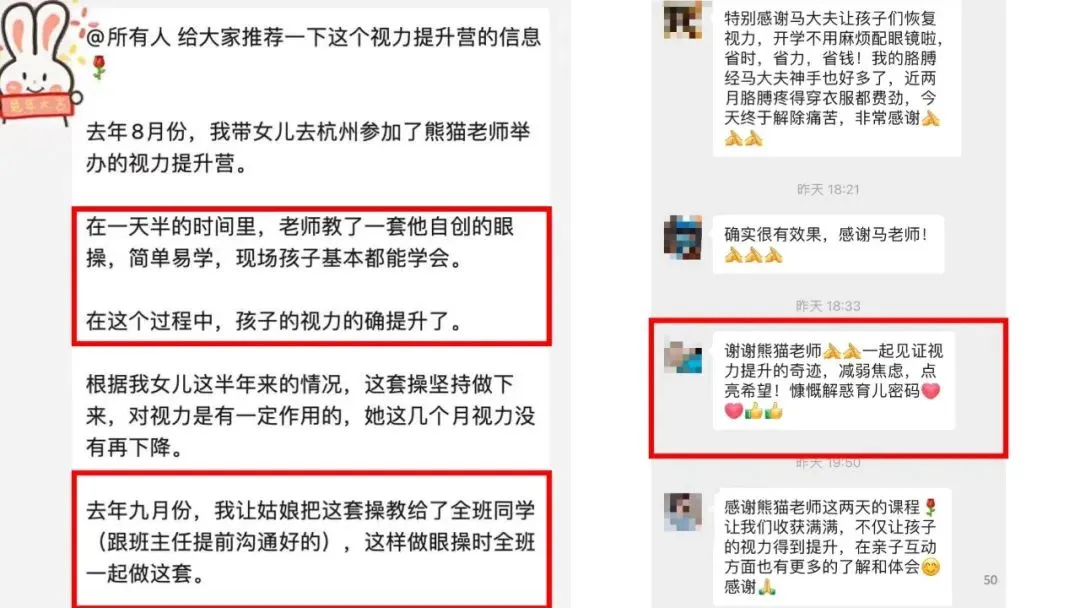Select the 特别感谢马大夫 chat bubble
The width and height of the screenshot is (1080, 608).
click(x=836, y=78)
